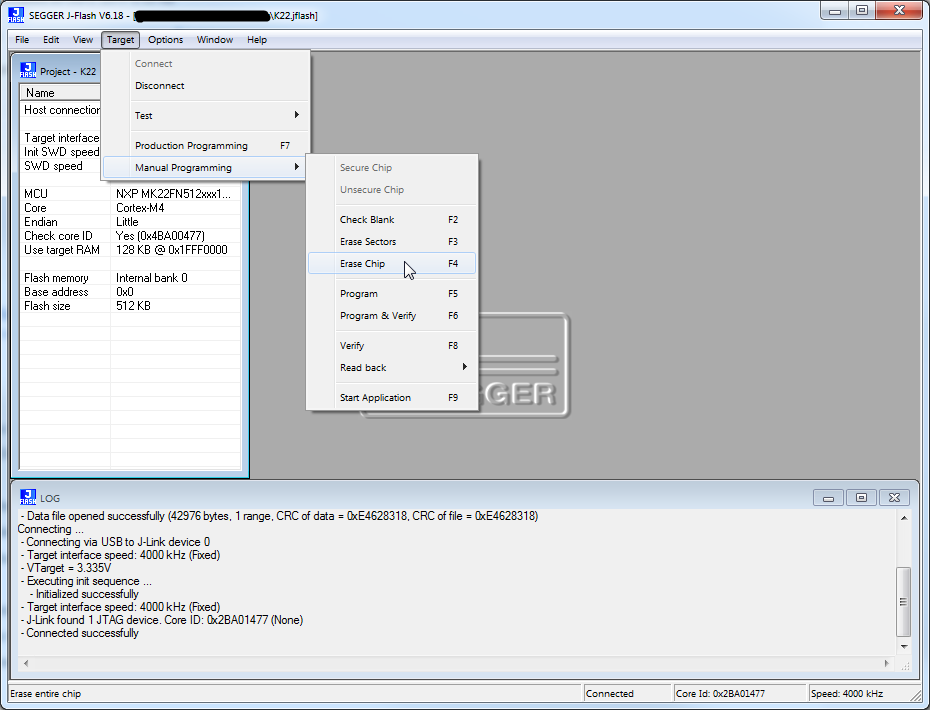930x710 pixels.
Task: Click the 512 KB flash size value
Action: 133,306
